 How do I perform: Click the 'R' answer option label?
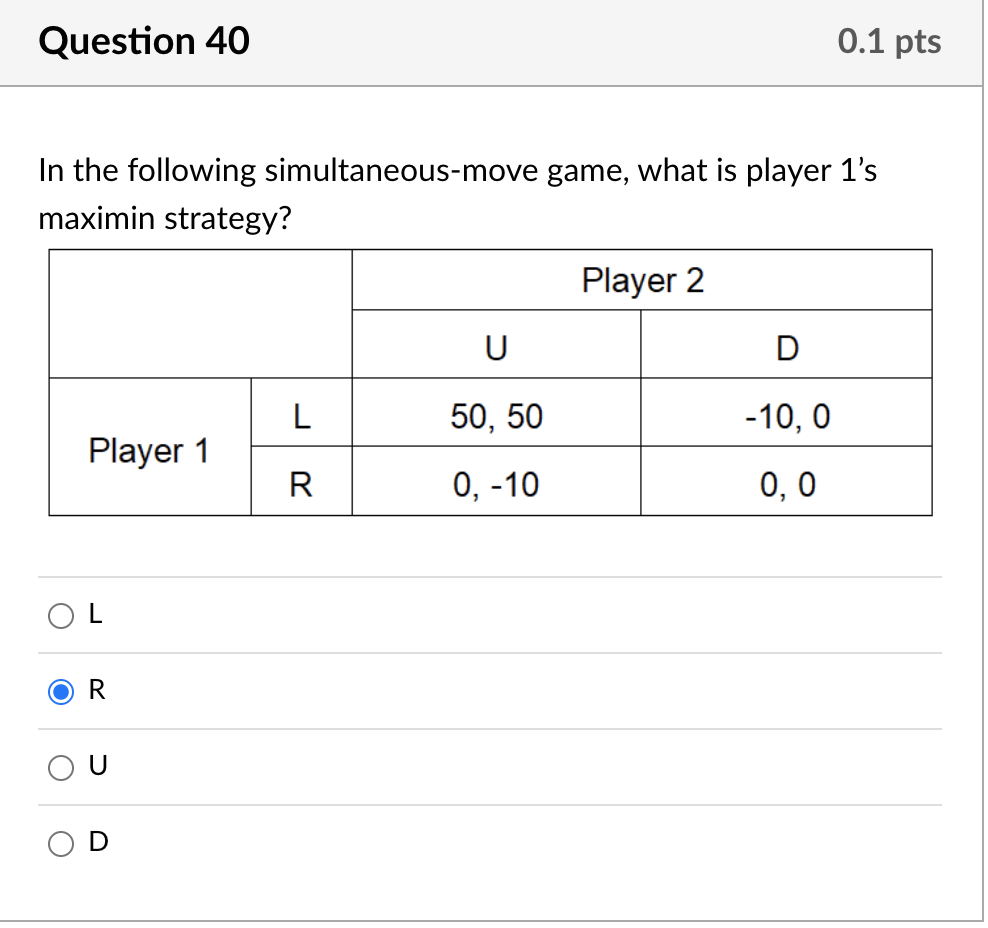97,690
